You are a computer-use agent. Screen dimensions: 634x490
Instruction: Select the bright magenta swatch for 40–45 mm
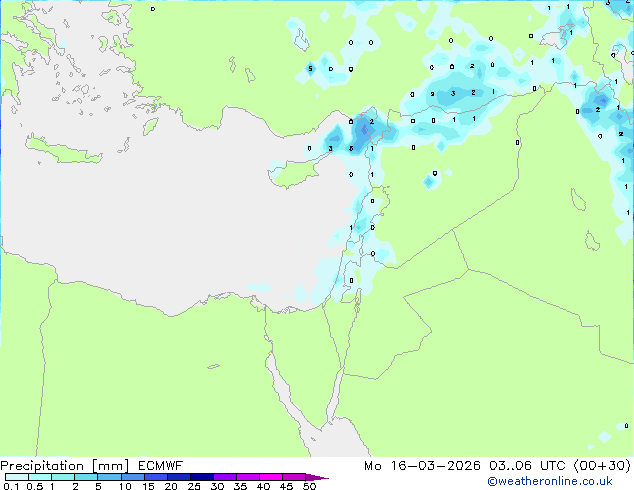click(271, 477)
